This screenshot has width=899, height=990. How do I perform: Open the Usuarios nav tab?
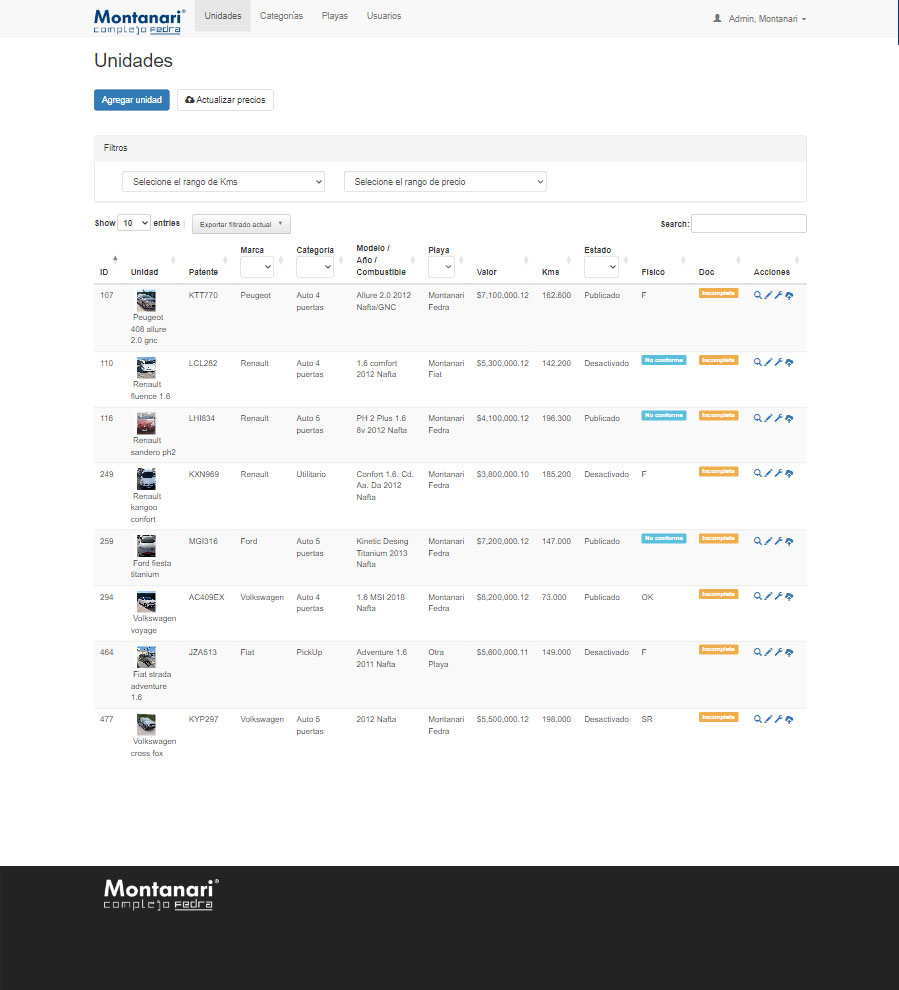coord(384,16)
